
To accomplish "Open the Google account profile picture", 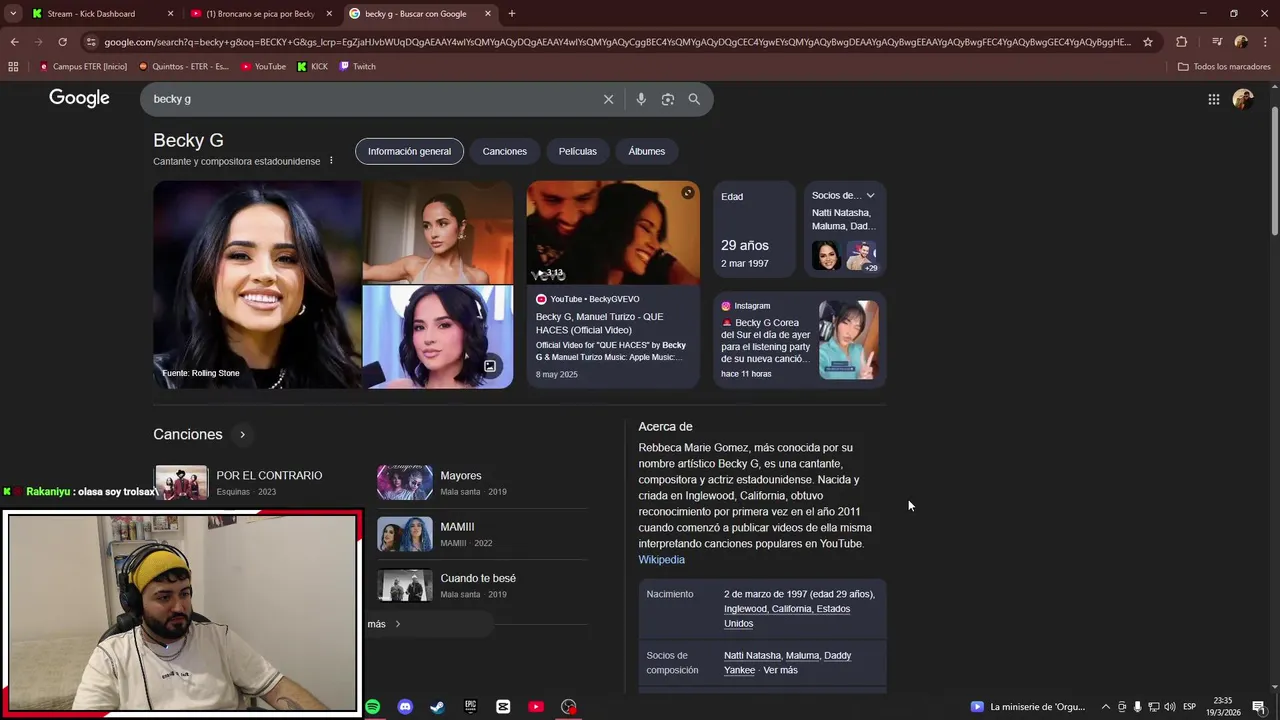I will (1243, 99).
